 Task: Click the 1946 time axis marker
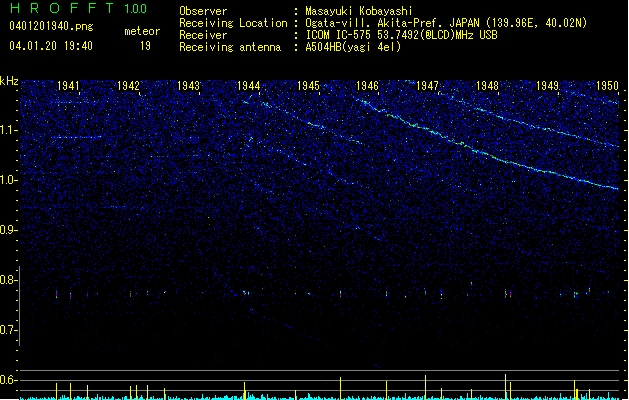point(367,86)
